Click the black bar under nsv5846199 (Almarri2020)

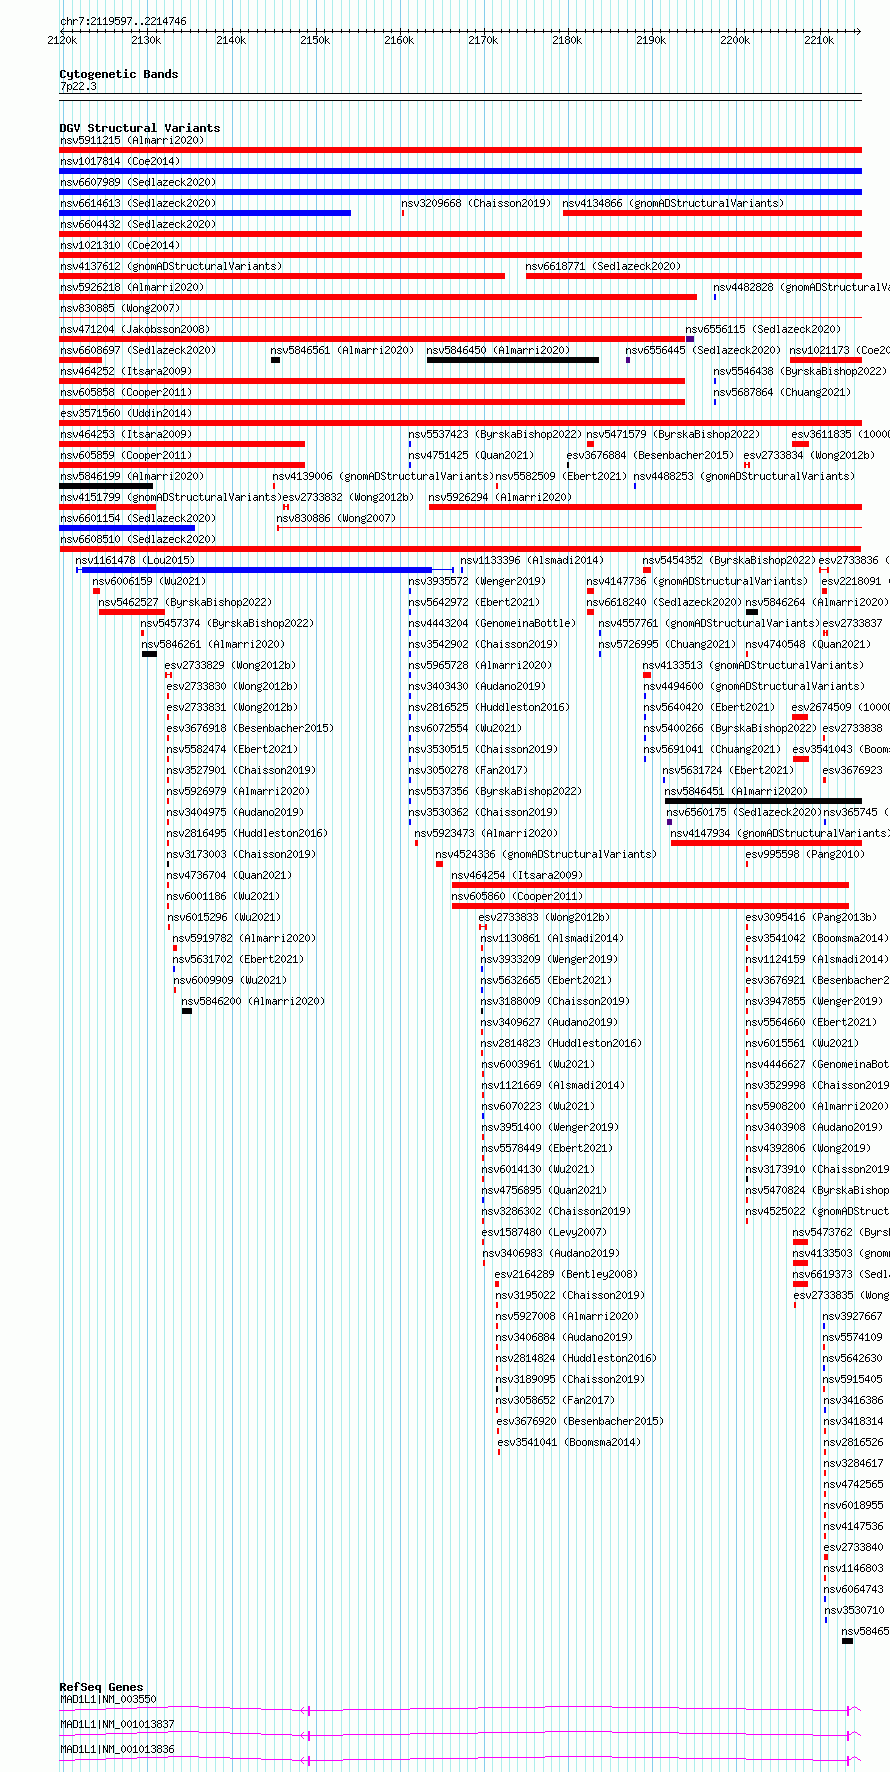(106, 486)
